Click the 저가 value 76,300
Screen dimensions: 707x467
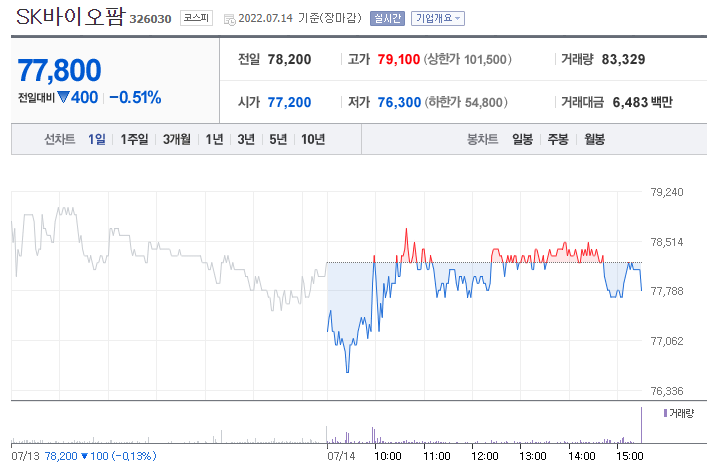click(399, 102)
